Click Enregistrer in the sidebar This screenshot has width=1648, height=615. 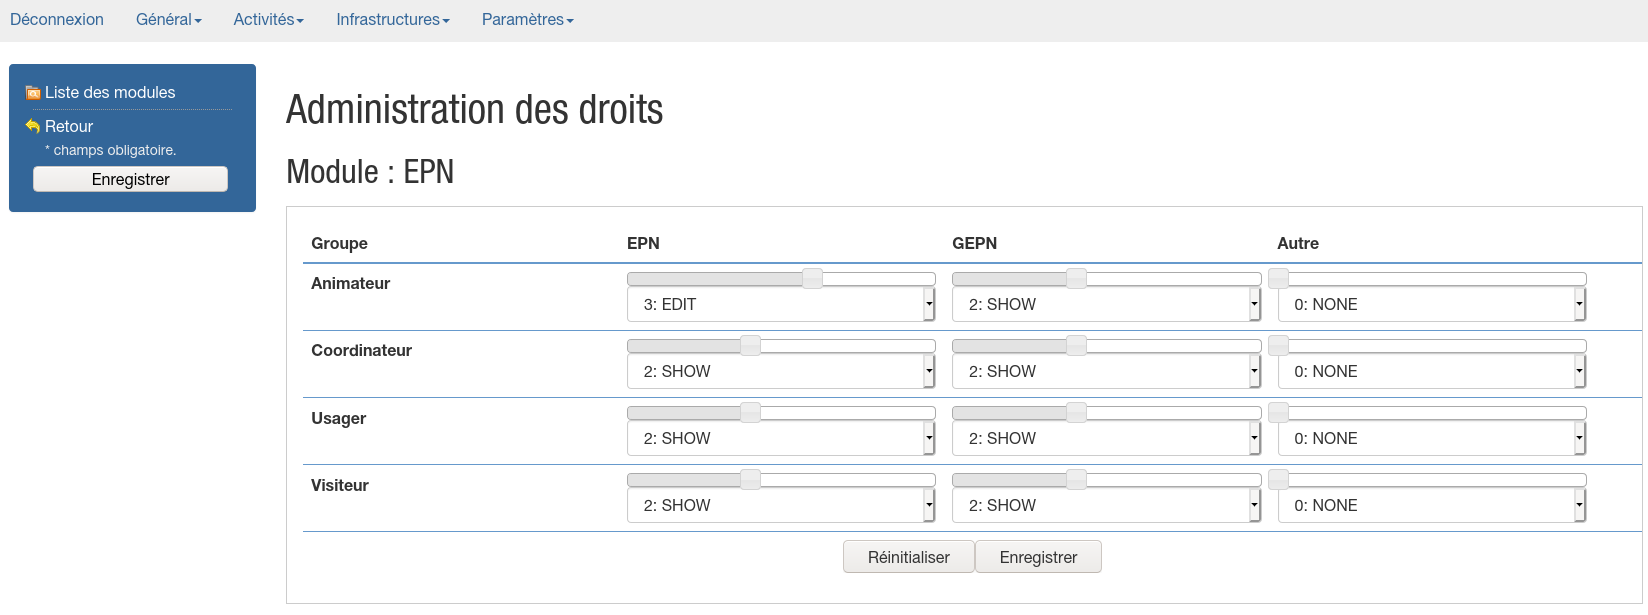point(130,179)
